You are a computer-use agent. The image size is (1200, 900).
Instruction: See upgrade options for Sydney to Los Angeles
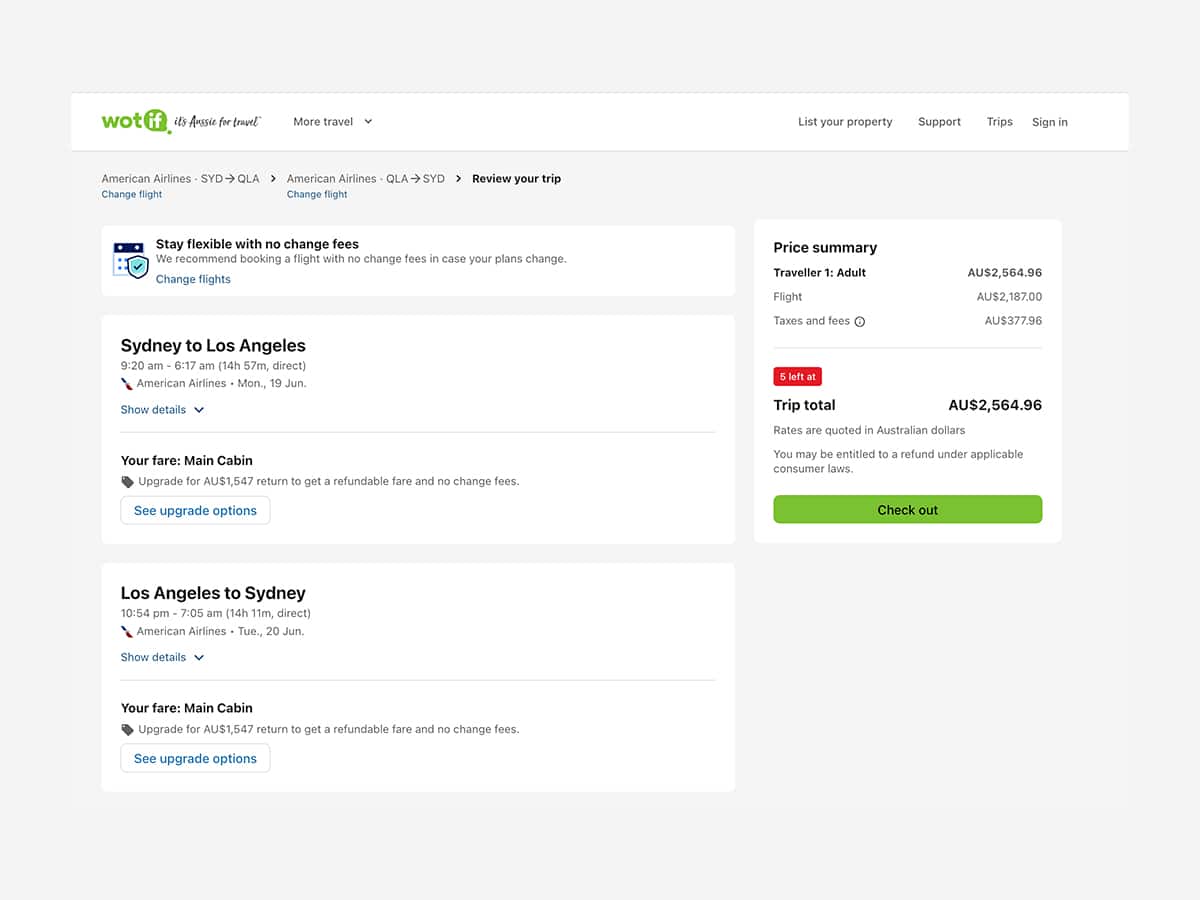[x=195, y=510]
